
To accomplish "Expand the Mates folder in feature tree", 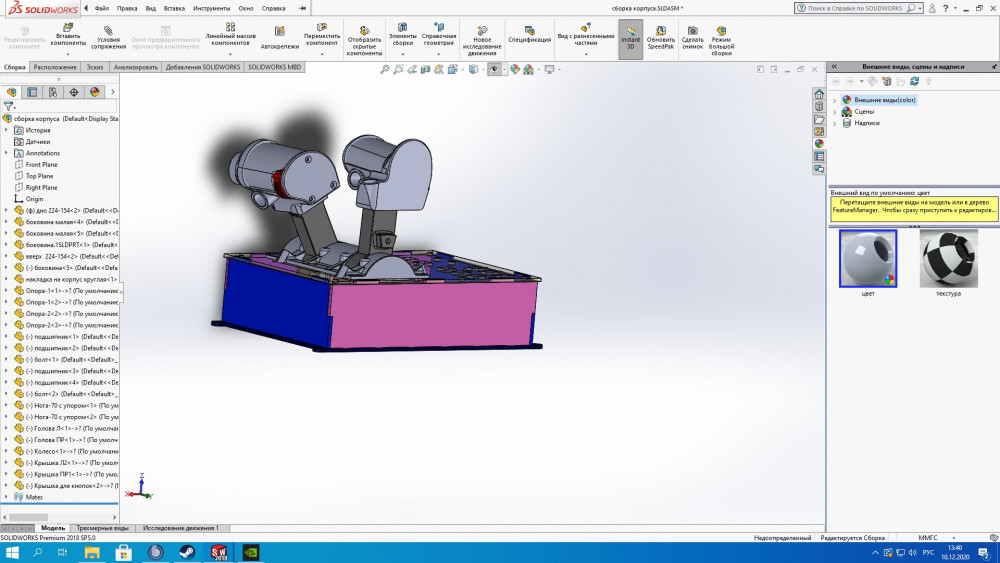I will pos(6,497).
